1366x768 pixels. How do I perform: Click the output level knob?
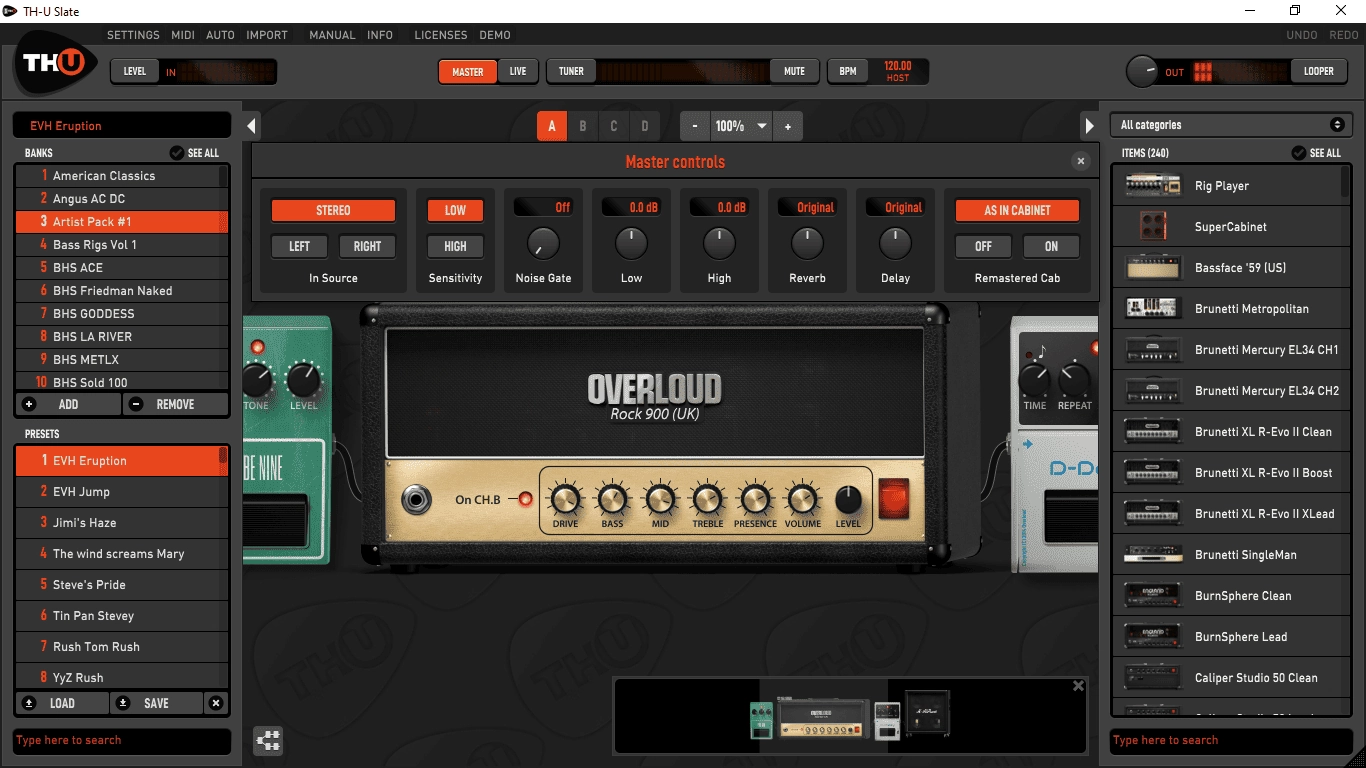1142,71
